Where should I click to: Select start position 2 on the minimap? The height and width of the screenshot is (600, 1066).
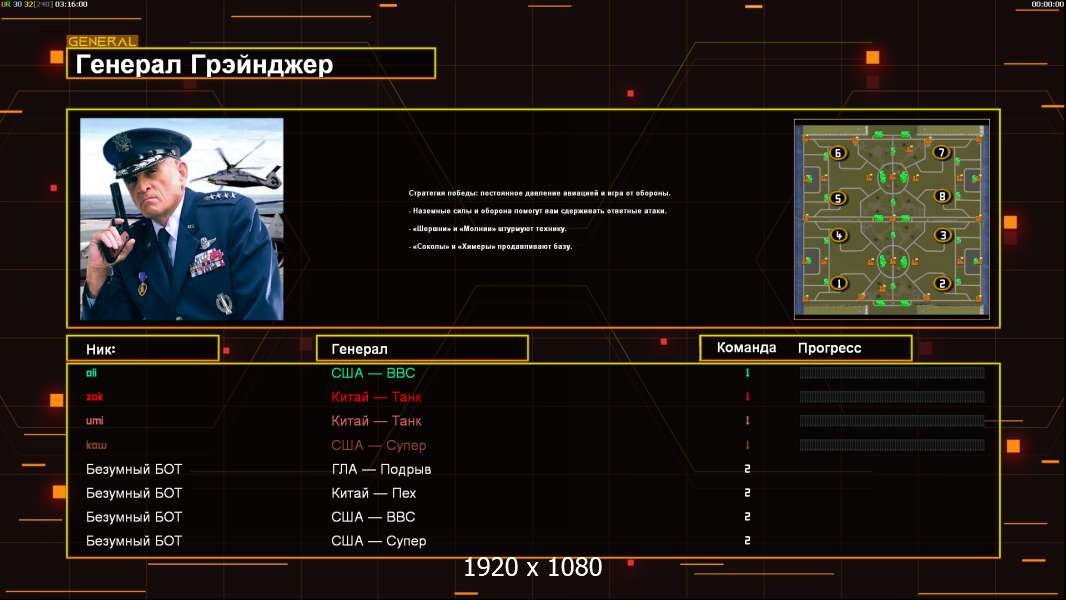(942, 283)
